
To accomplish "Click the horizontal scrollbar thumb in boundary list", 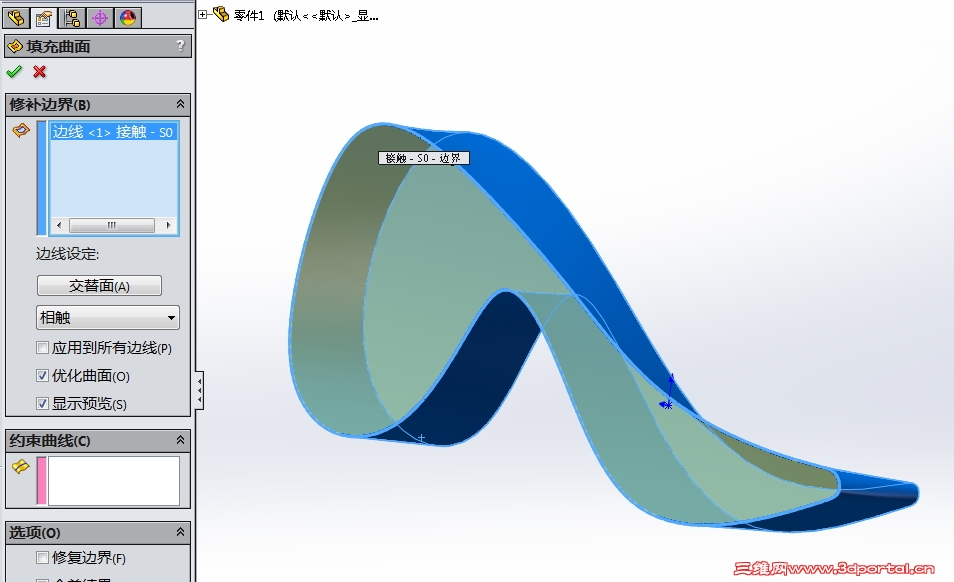I will [x=111, y=225].
